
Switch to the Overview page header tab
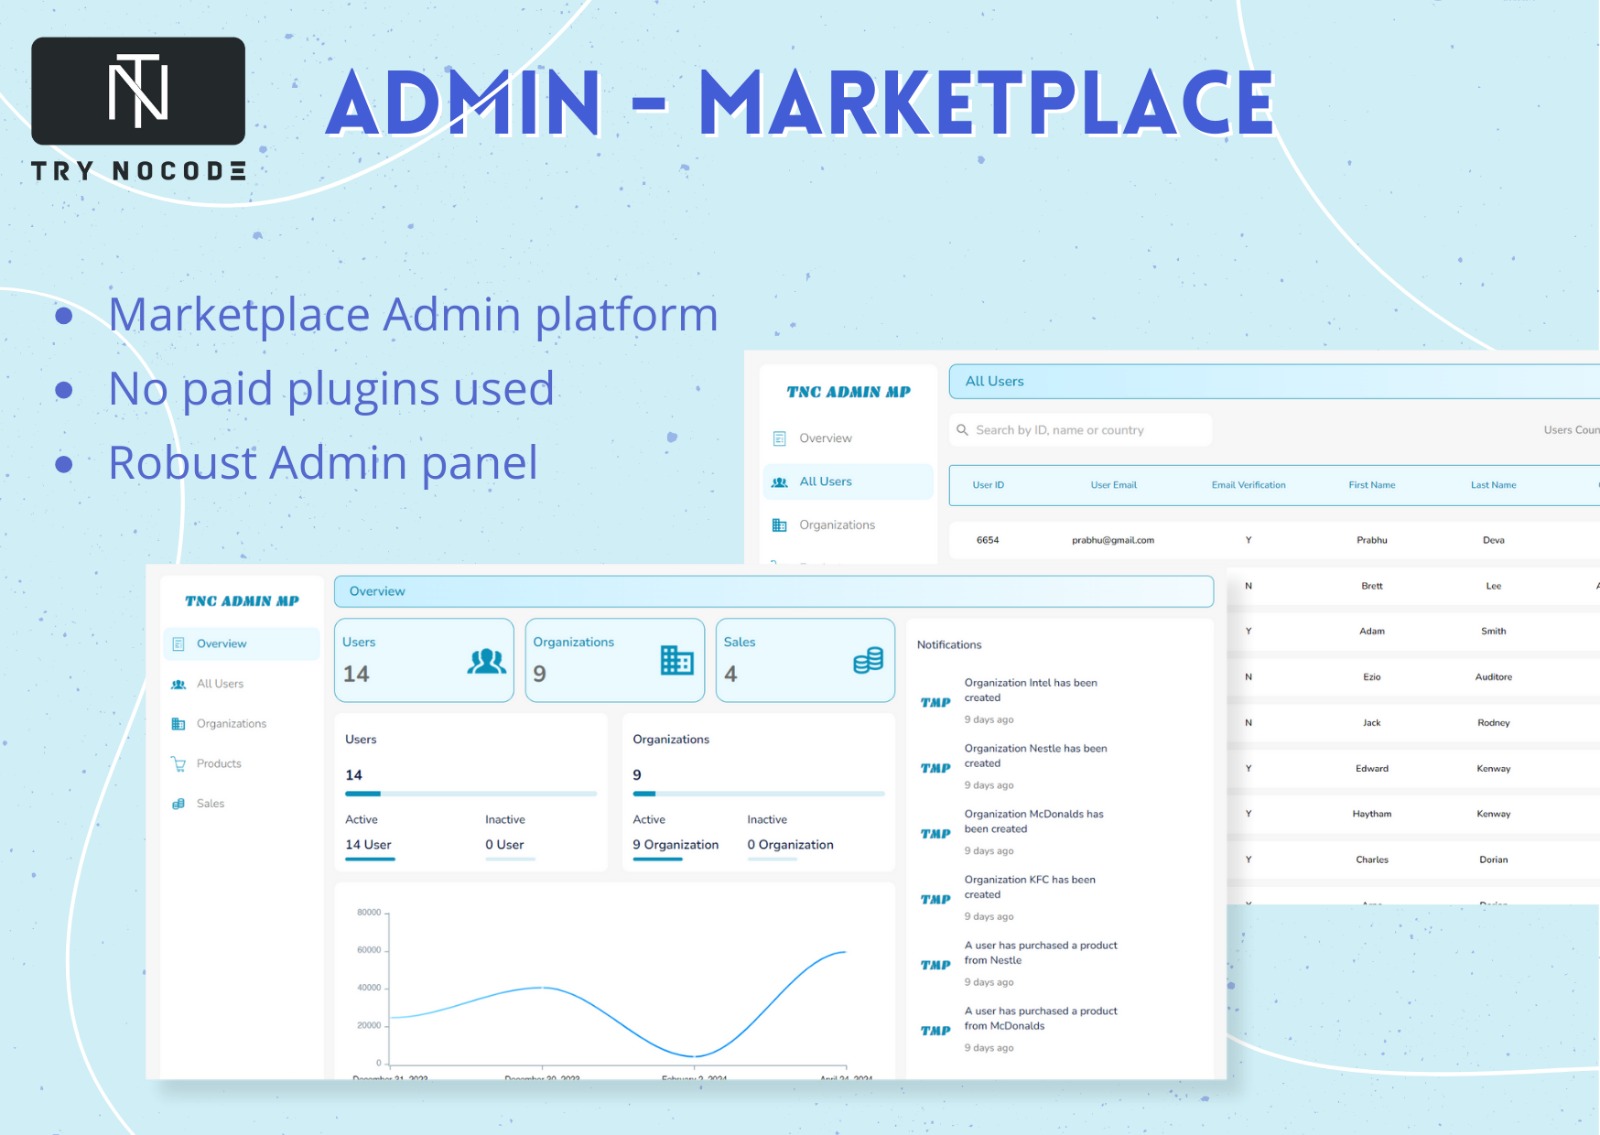(378, 591)
